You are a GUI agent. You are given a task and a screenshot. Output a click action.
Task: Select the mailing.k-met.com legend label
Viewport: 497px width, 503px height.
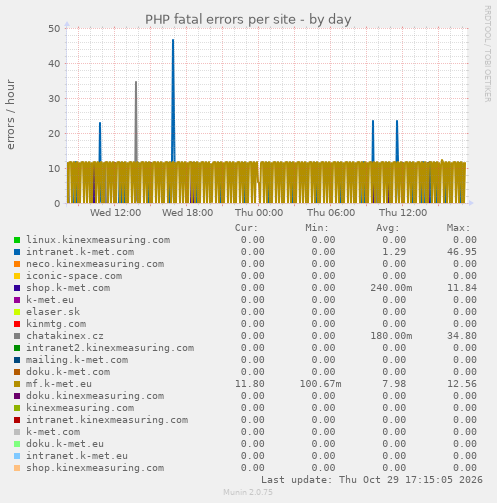pos(77,360)
